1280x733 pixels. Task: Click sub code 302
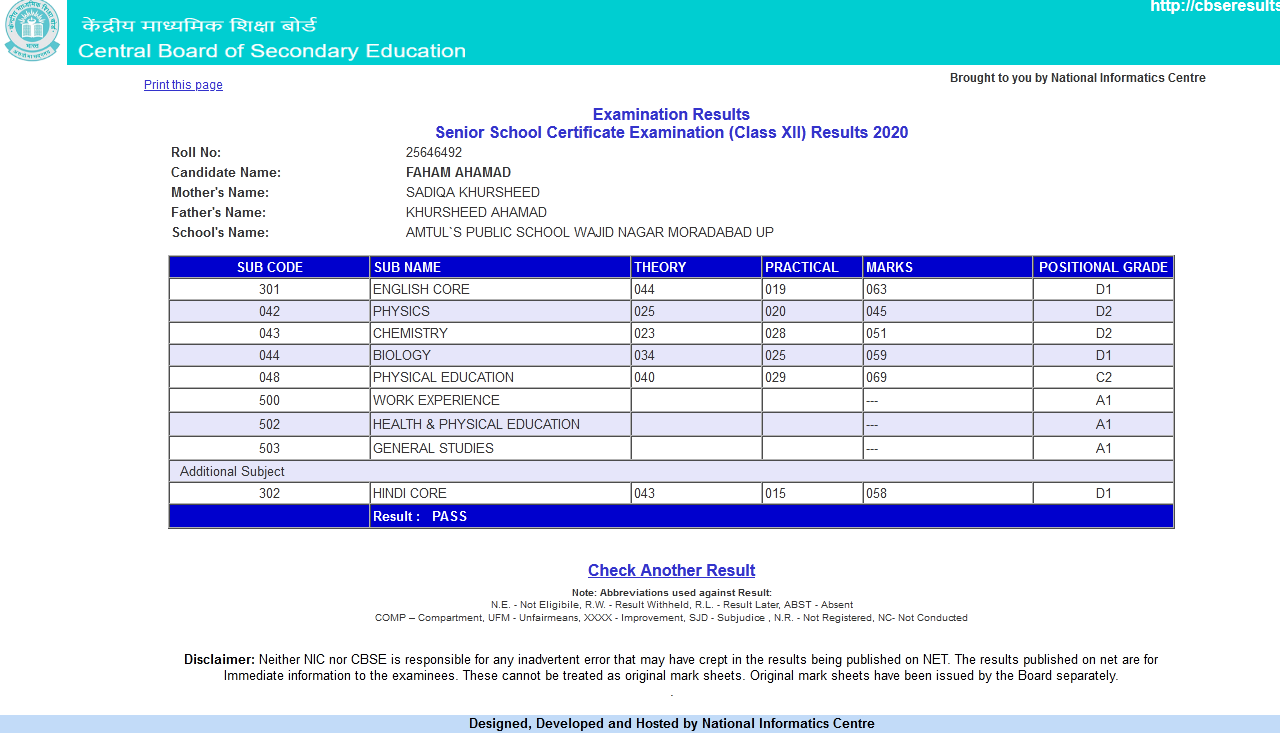[x=270, y=493]
